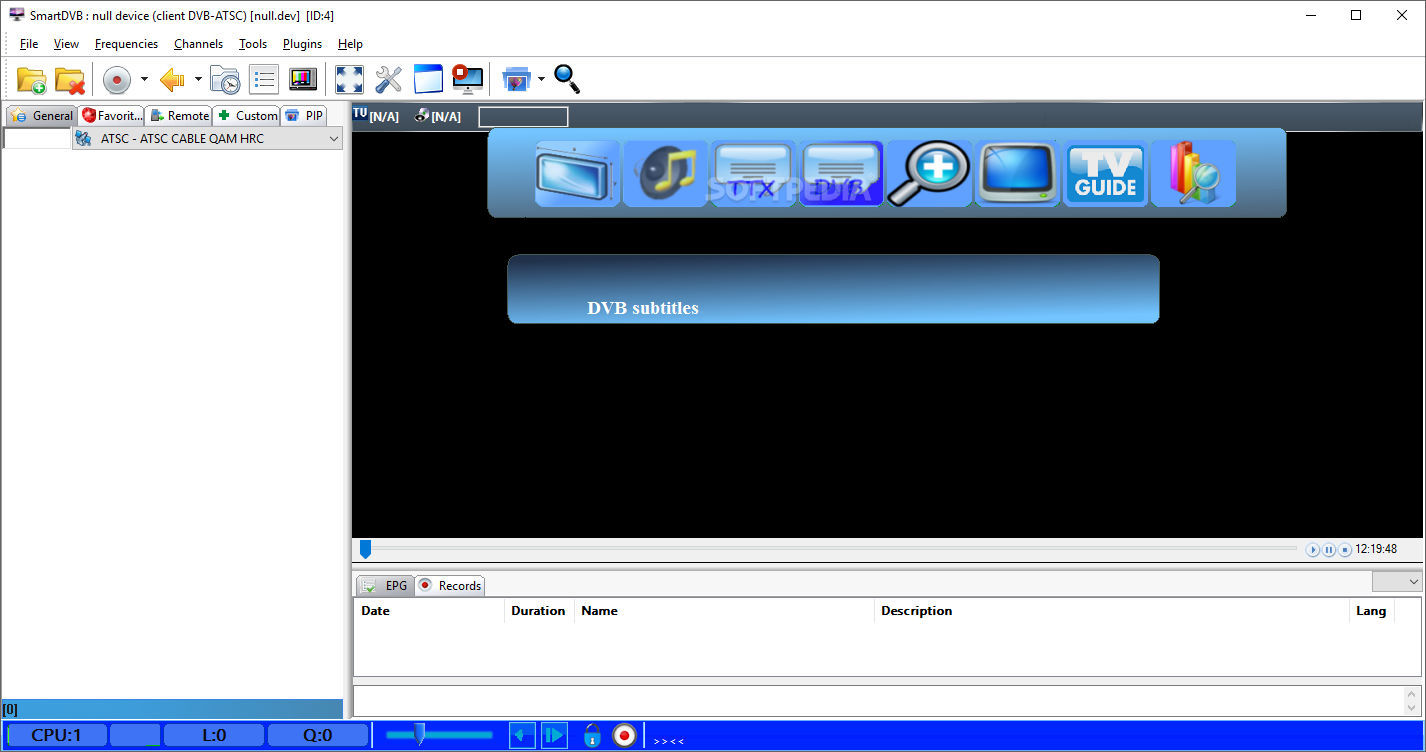Click the previous channel arrow in status bar
1426x752 pixels.
[x=522, y=736]
